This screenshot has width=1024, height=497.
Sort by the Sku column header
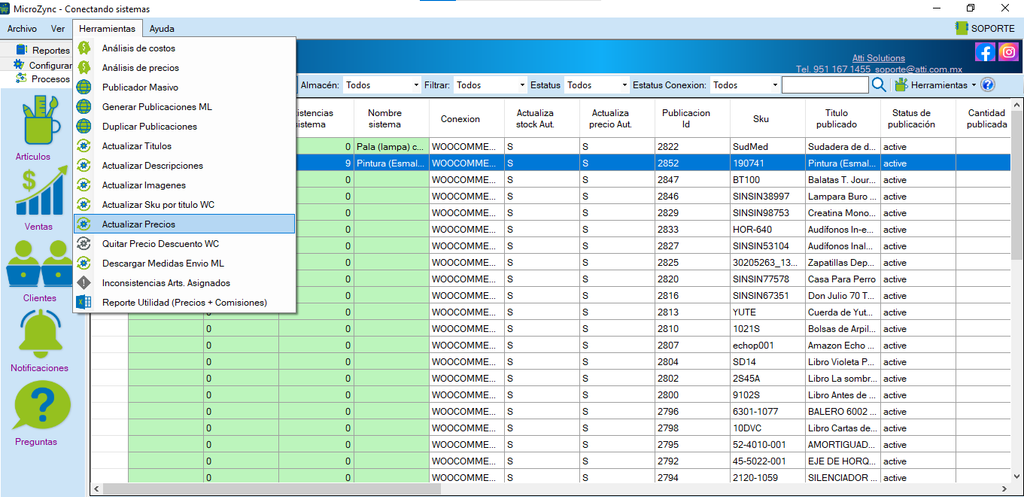[x=767, y=118]
